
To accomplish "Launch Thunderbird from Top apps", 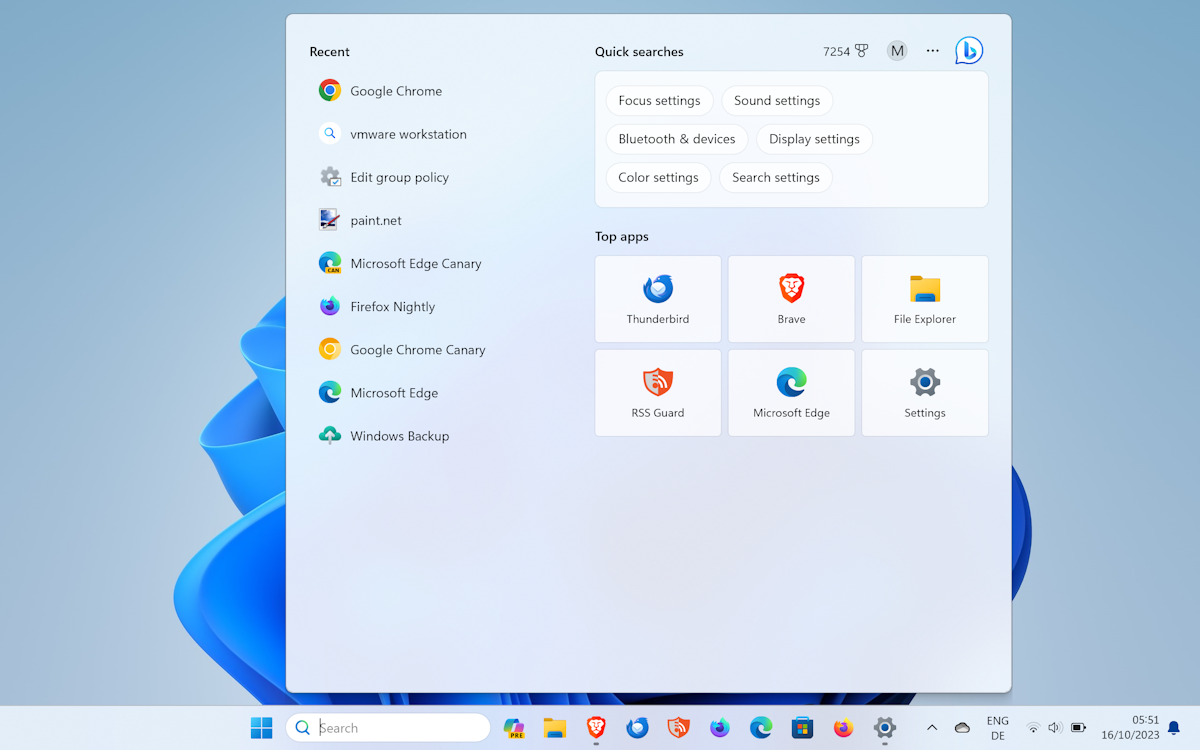I will click(x=657, y=298).
